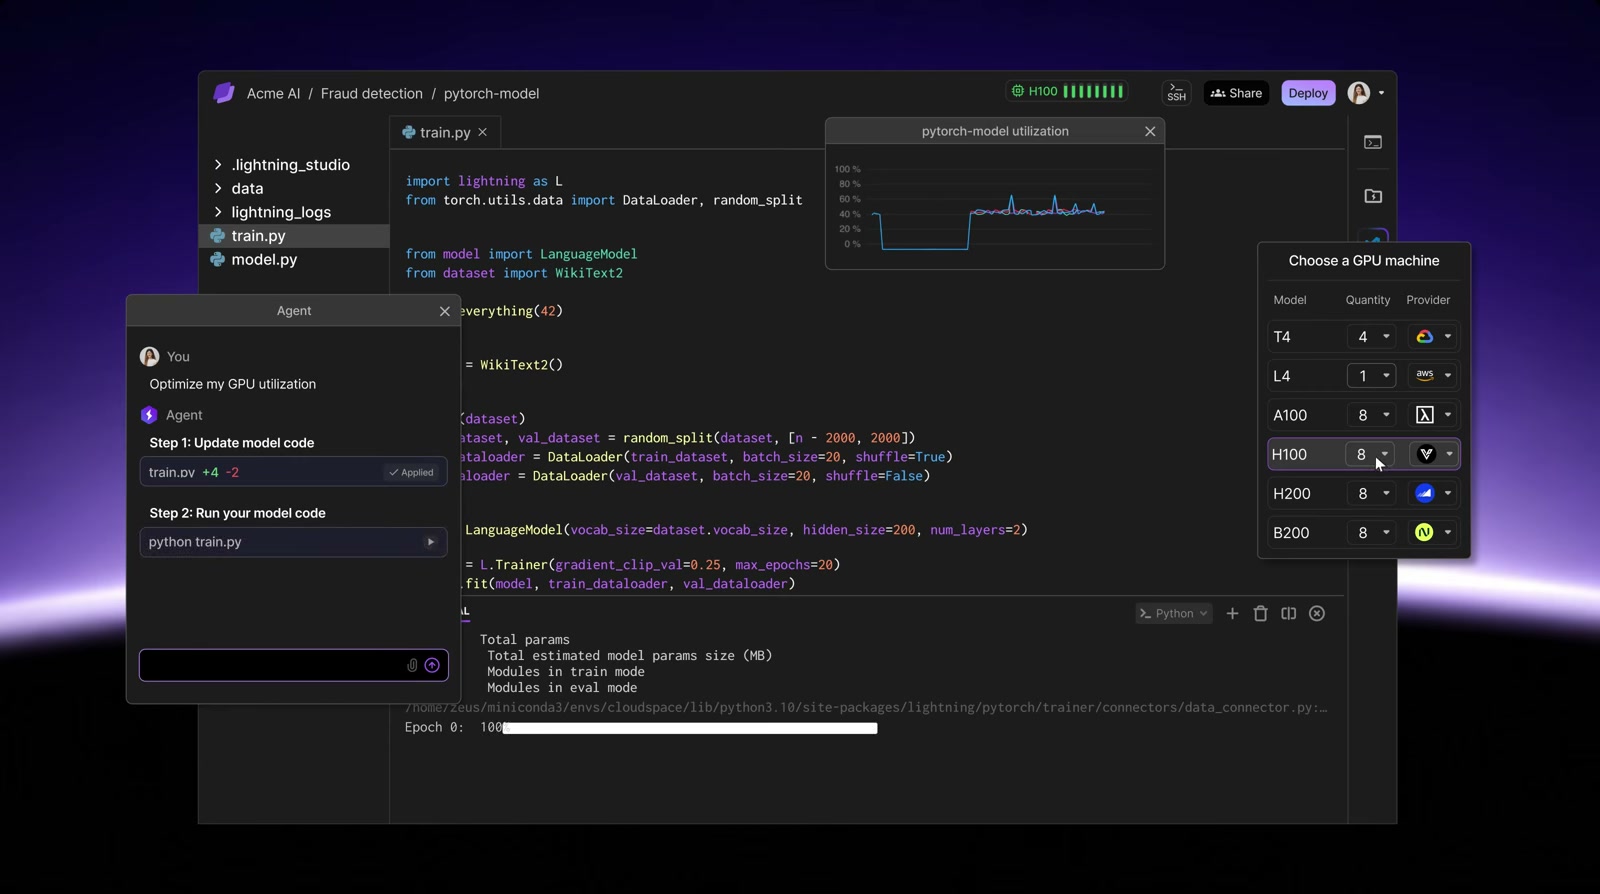
Task: Click the Epoch 0 progress bar
Action: (690, 728)
